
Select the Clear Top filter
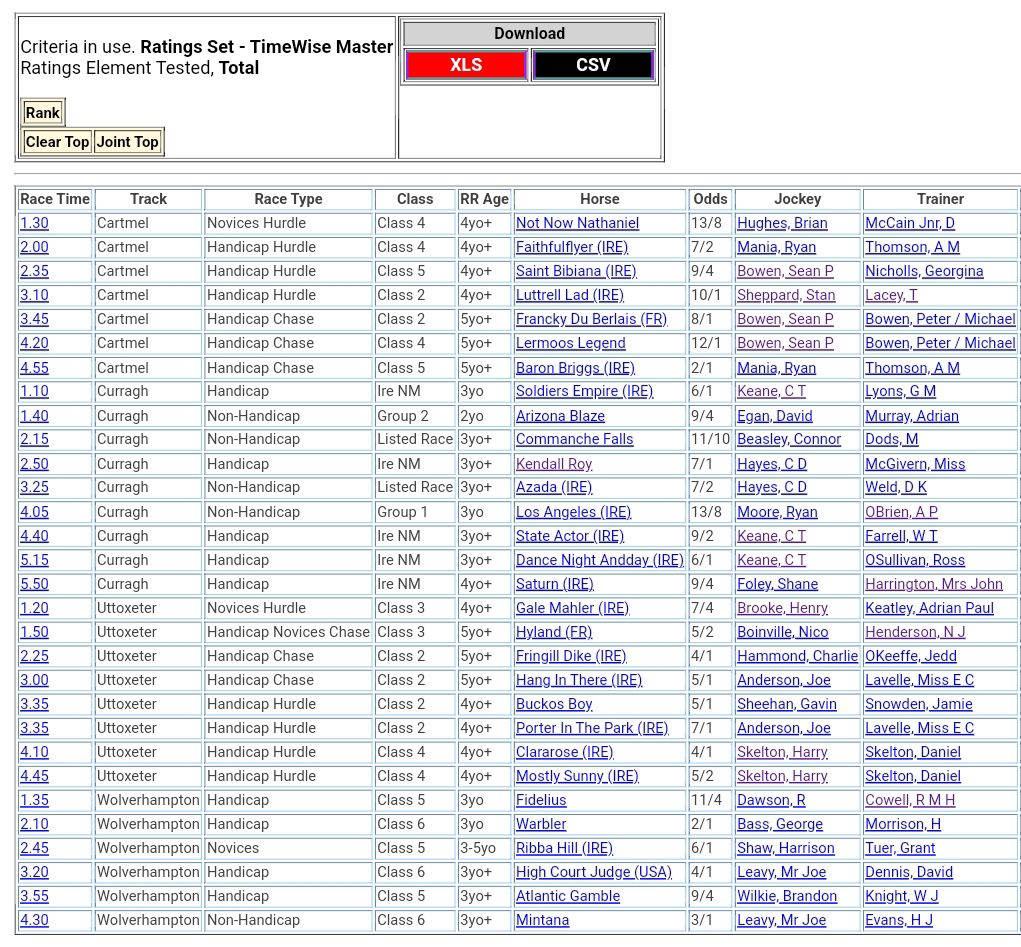point(57,142)
